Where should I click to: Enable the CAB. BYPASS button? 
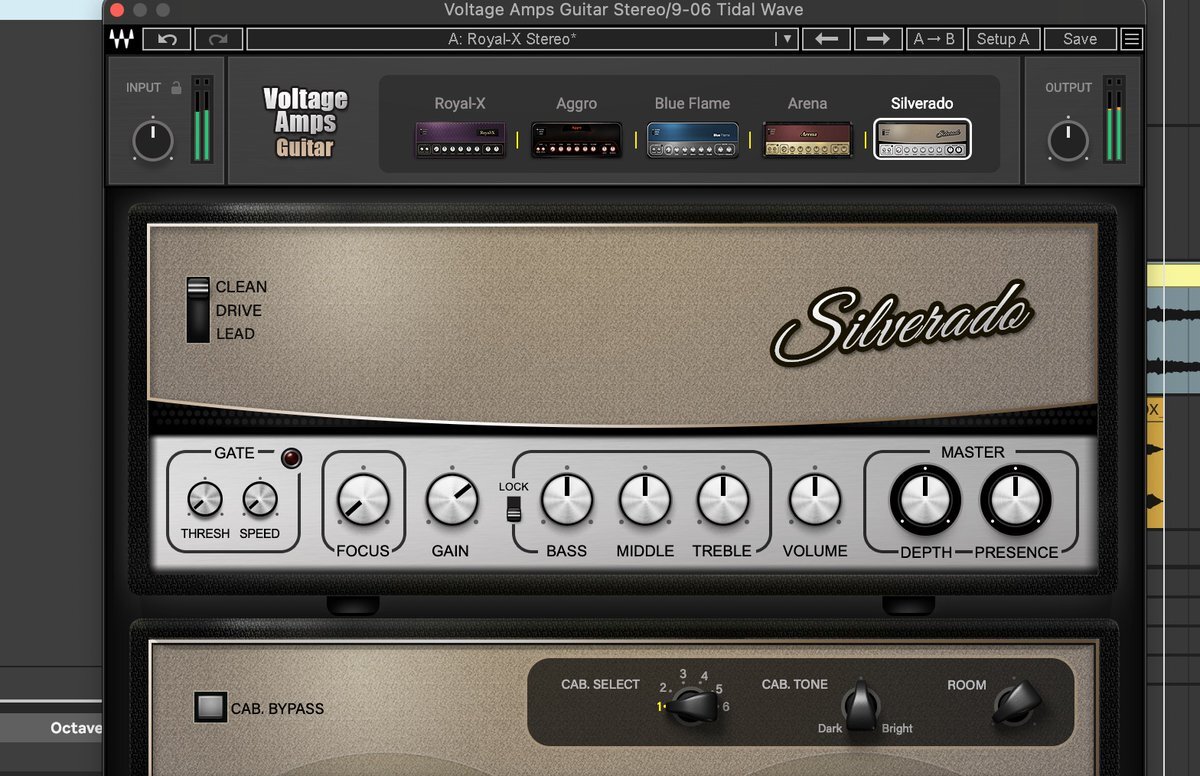coord(210,708)
